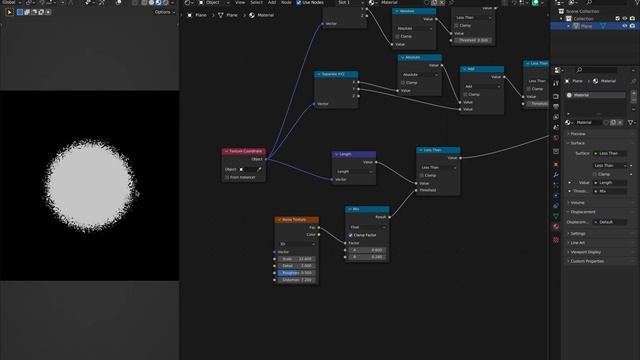The image size is (640, 360).
Task: Open the Output properties tab icon
Action: pos(556,107)
